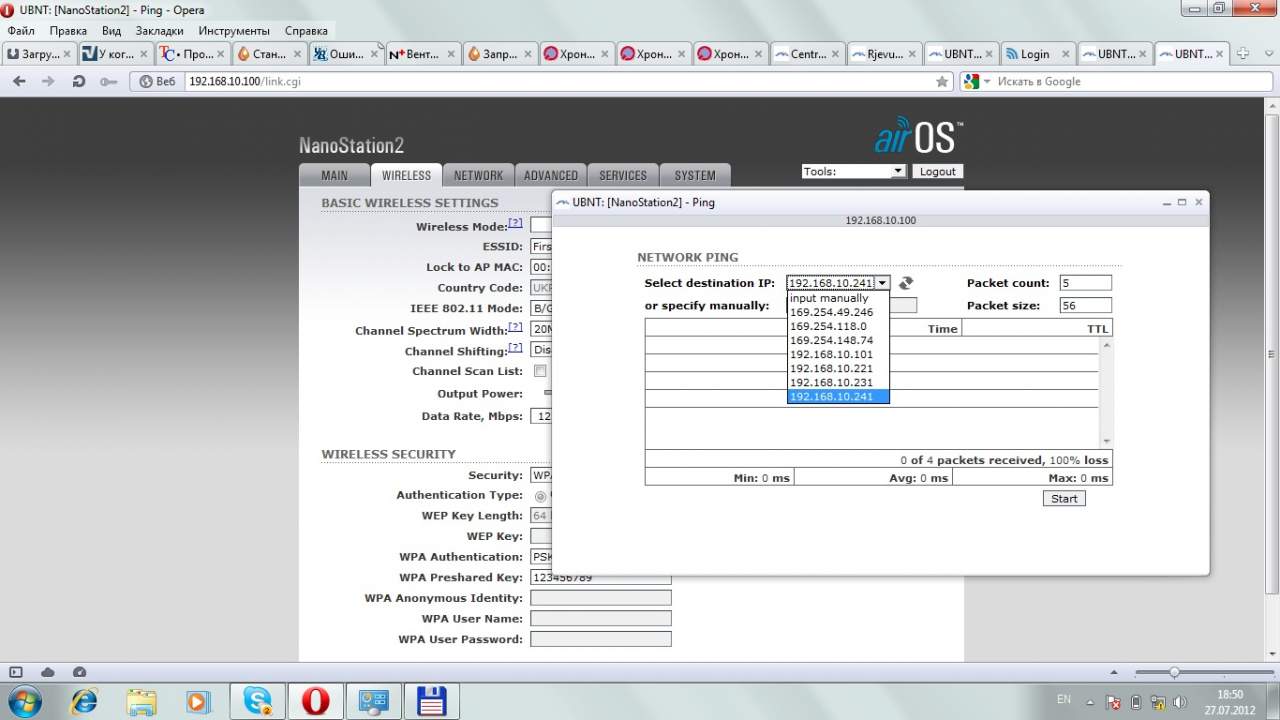Click the Opera Link cloud icon in the status bar
The width and height of the screenshot is (1280, 720).
click(x=47, y=672)
